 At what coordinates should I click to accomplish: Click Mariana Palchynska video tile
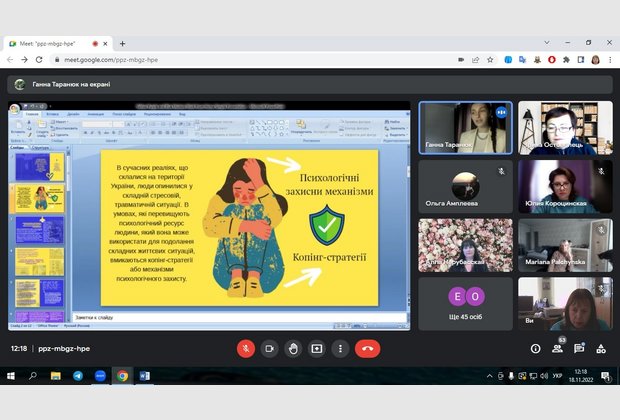(565, 245)
